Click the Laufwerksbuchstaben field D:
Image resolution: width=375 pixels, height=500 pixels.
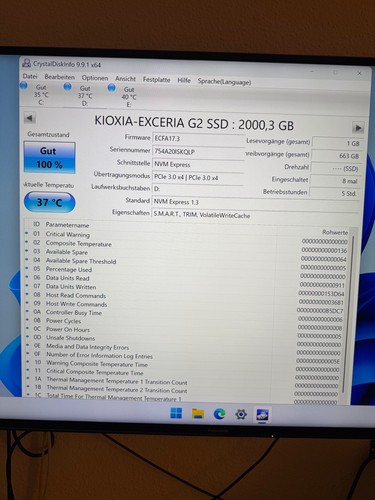coord(198,189)
